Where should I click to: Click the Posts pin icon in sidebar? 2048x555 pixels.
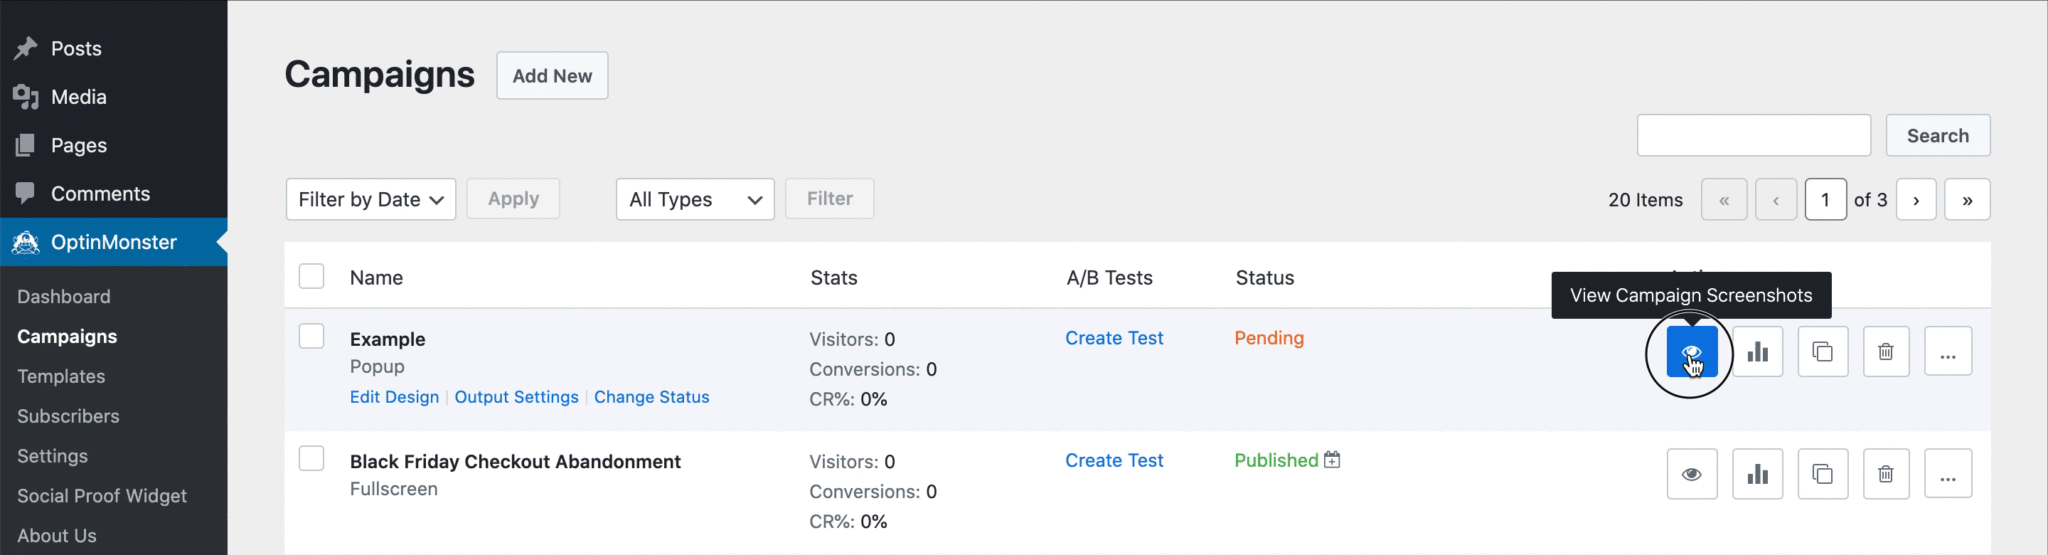coord(26,48)
